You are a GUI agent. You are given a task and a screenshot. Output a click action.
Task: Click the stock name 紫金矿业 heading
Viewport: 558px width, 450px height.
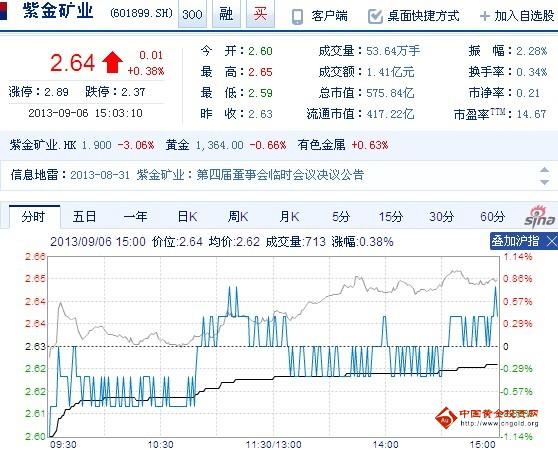click(x=58, y=10)
